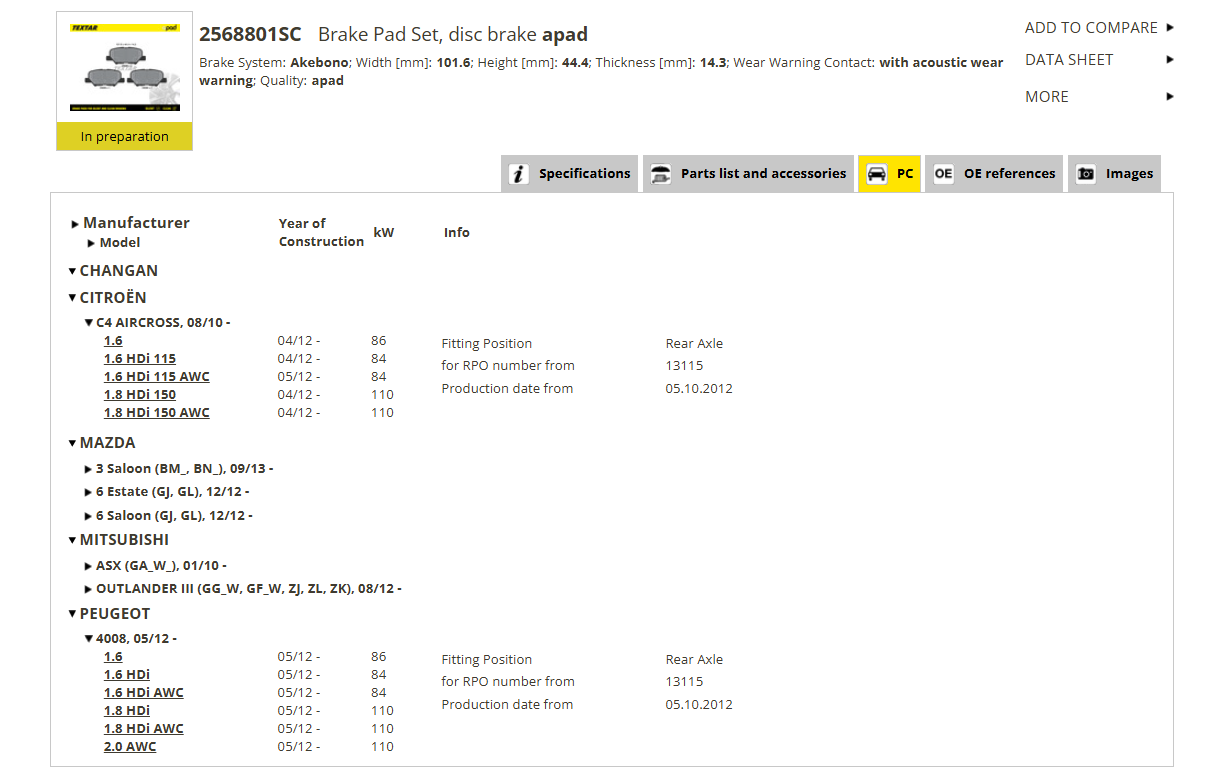Screen dimensions: 1227x773
Task: Switch to the Images tab
Action: pyautogui.click(x=1114, y=174)
